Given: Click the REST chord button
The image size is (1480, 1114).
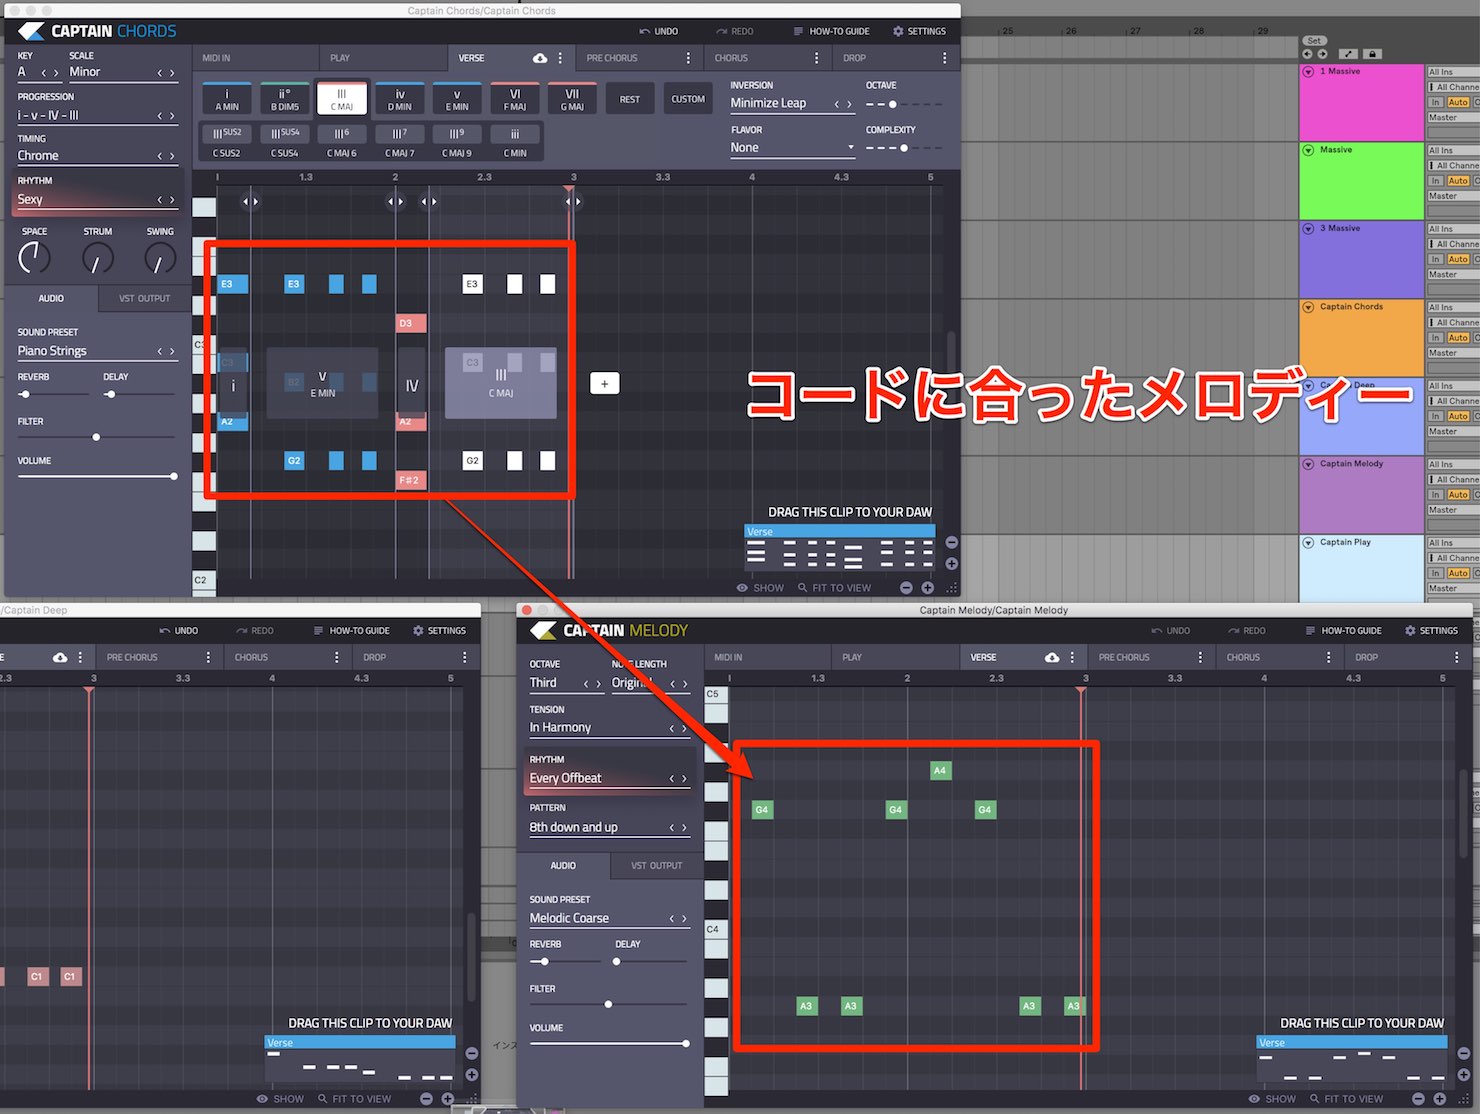Looking at the screenshot, I should click(630, 99).
